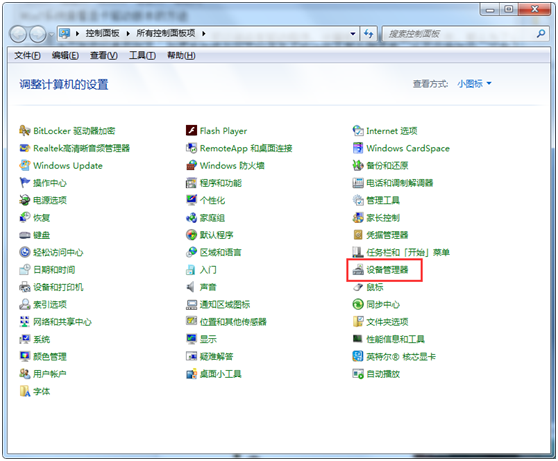Open the BitLocker 驱动器加密 icon
The image size is (558, 461).
[x=24, y=131]
